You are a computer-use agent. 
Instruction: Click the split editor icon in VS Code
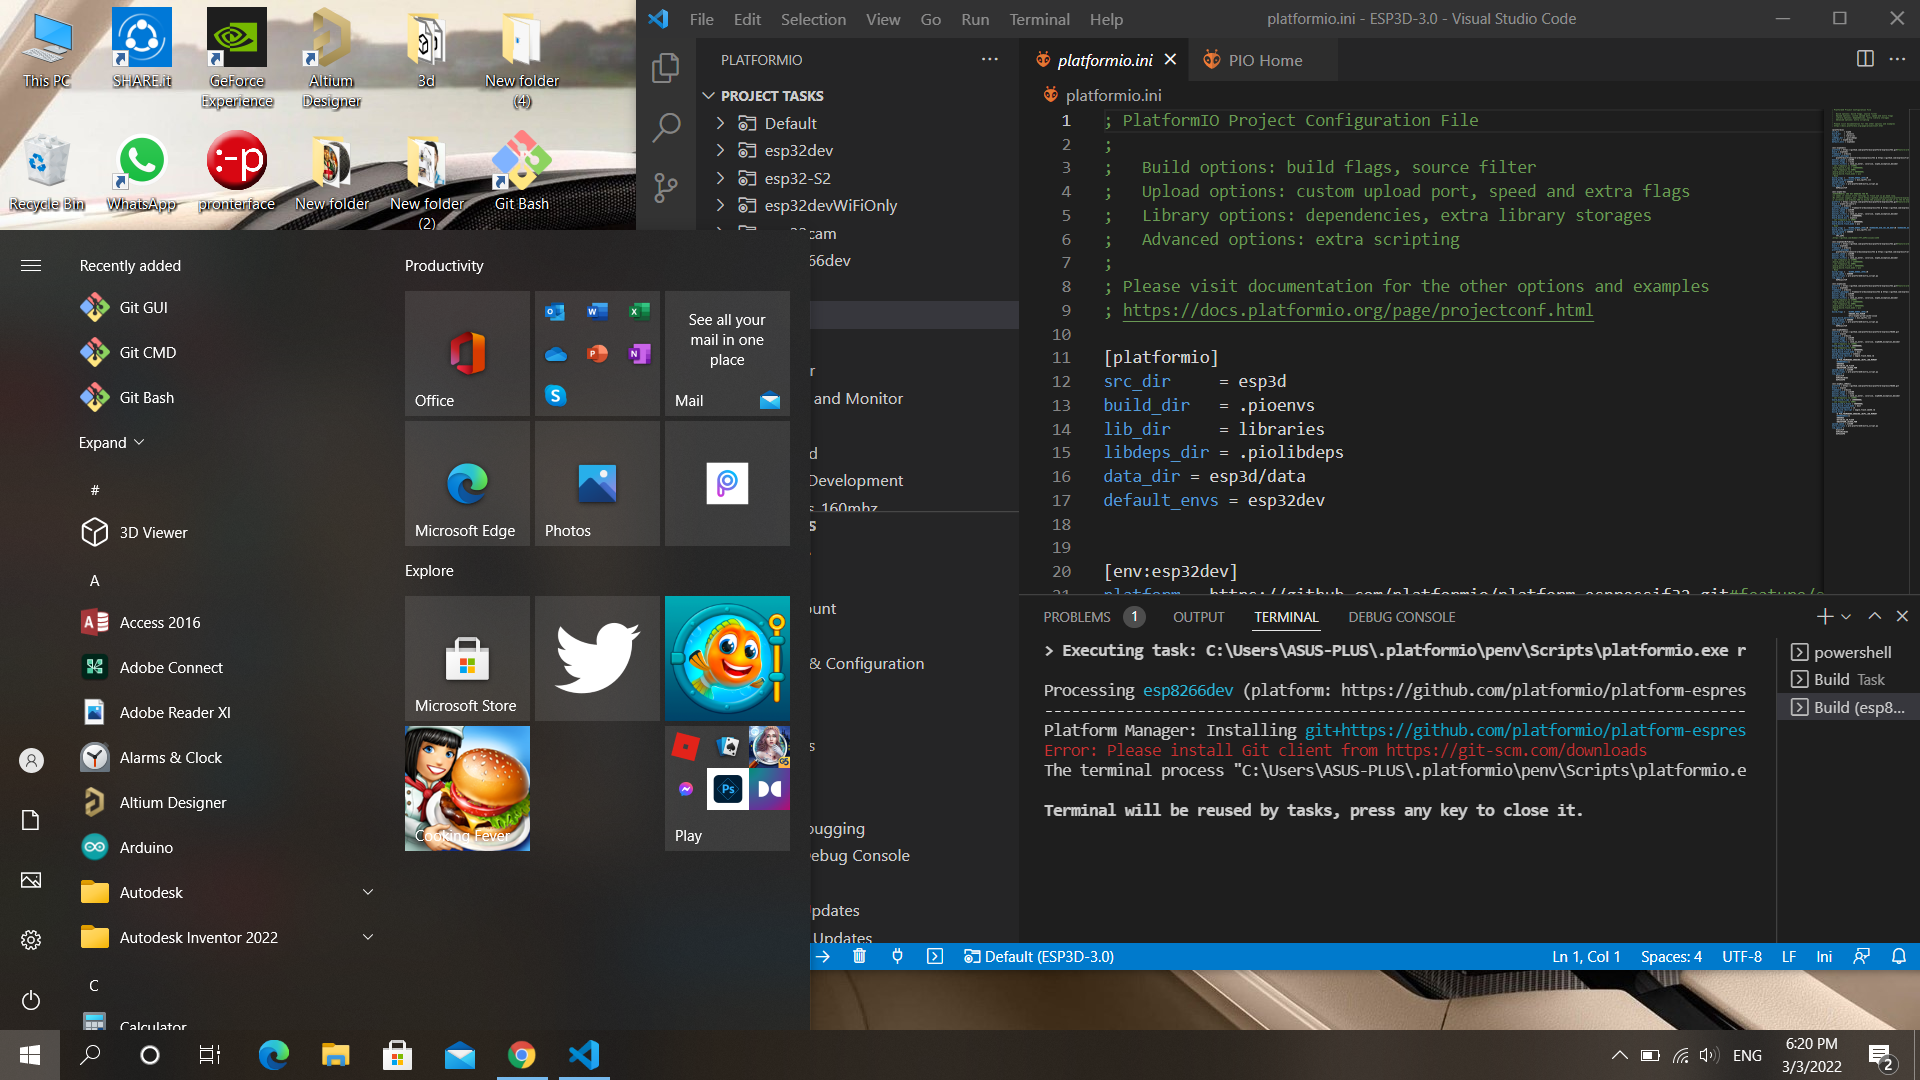pyautogui.click(x=1865, y=59)
